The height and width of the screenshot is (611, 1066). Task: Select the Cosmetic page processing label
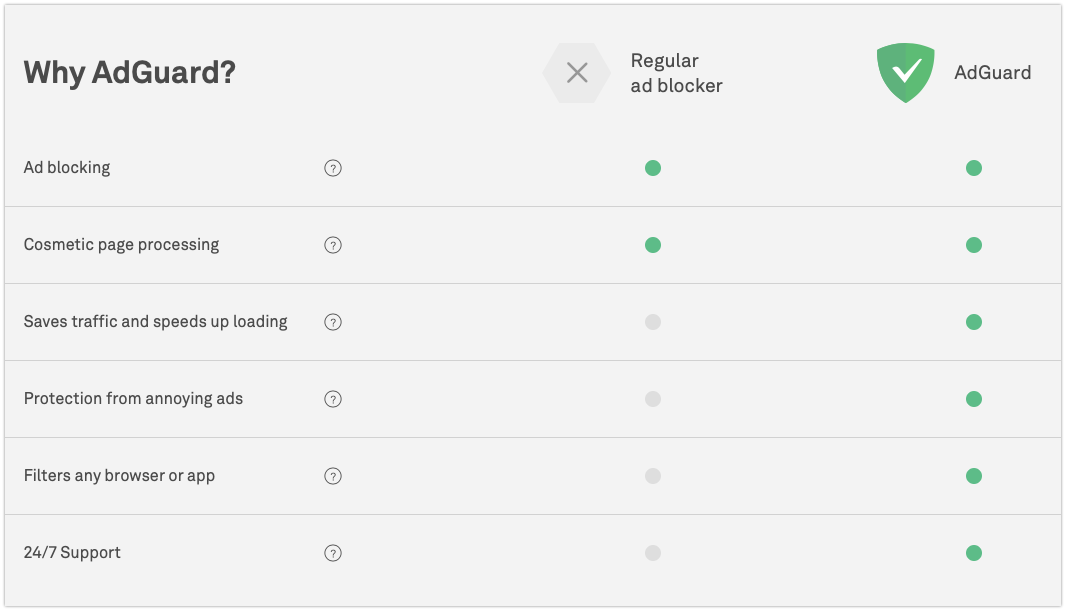click(121, 245)
